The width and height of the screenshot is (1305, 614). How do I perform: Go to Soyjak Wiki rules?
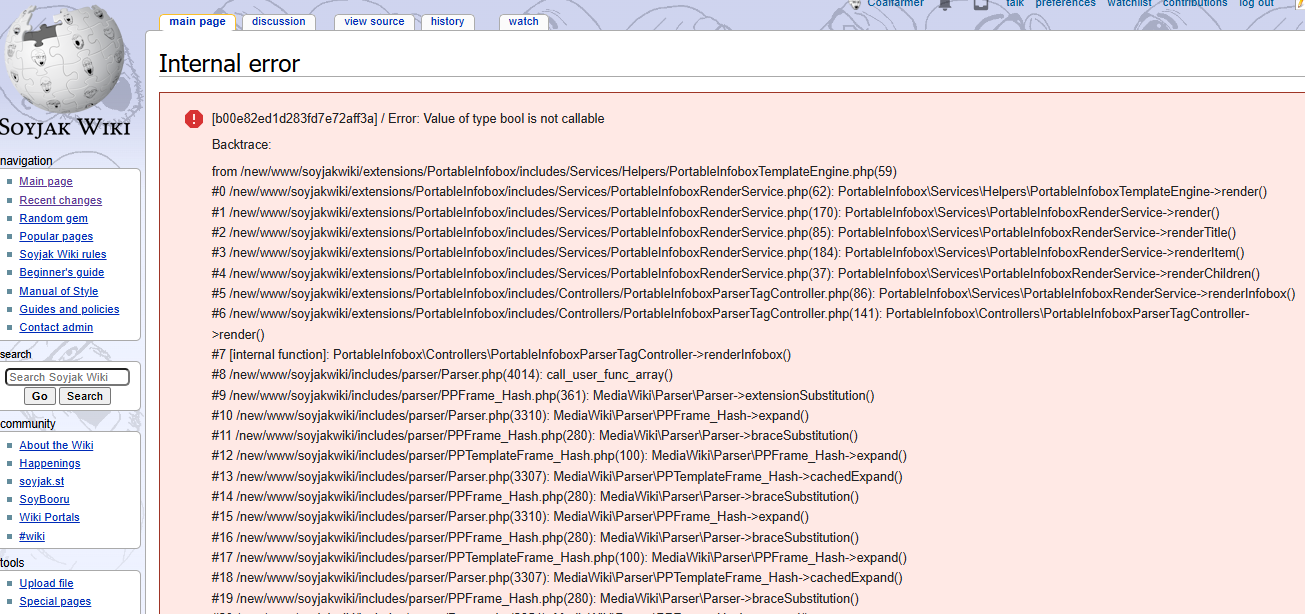62,254
